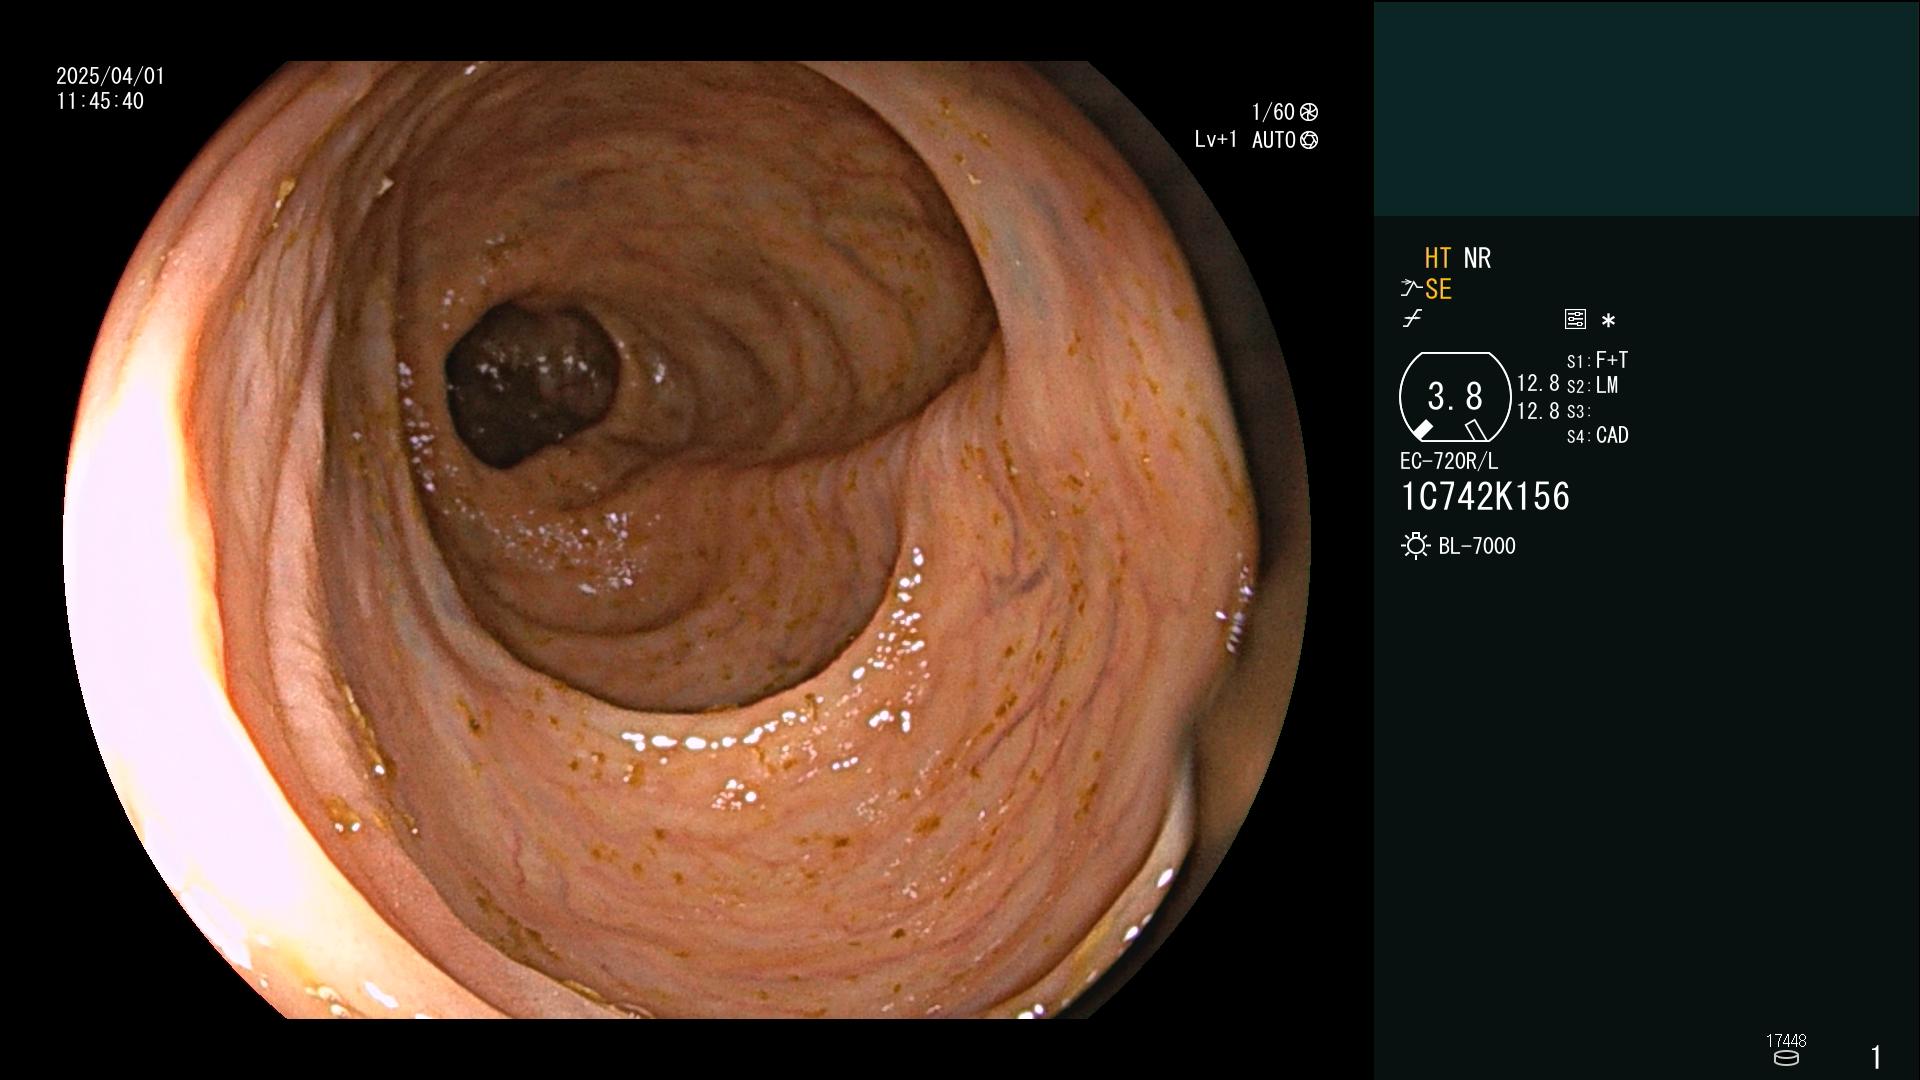1920x1080 pixels.
Task: Click the Lv+1 brightness level
Action: pyautogui.click(x=1215, y=140)
